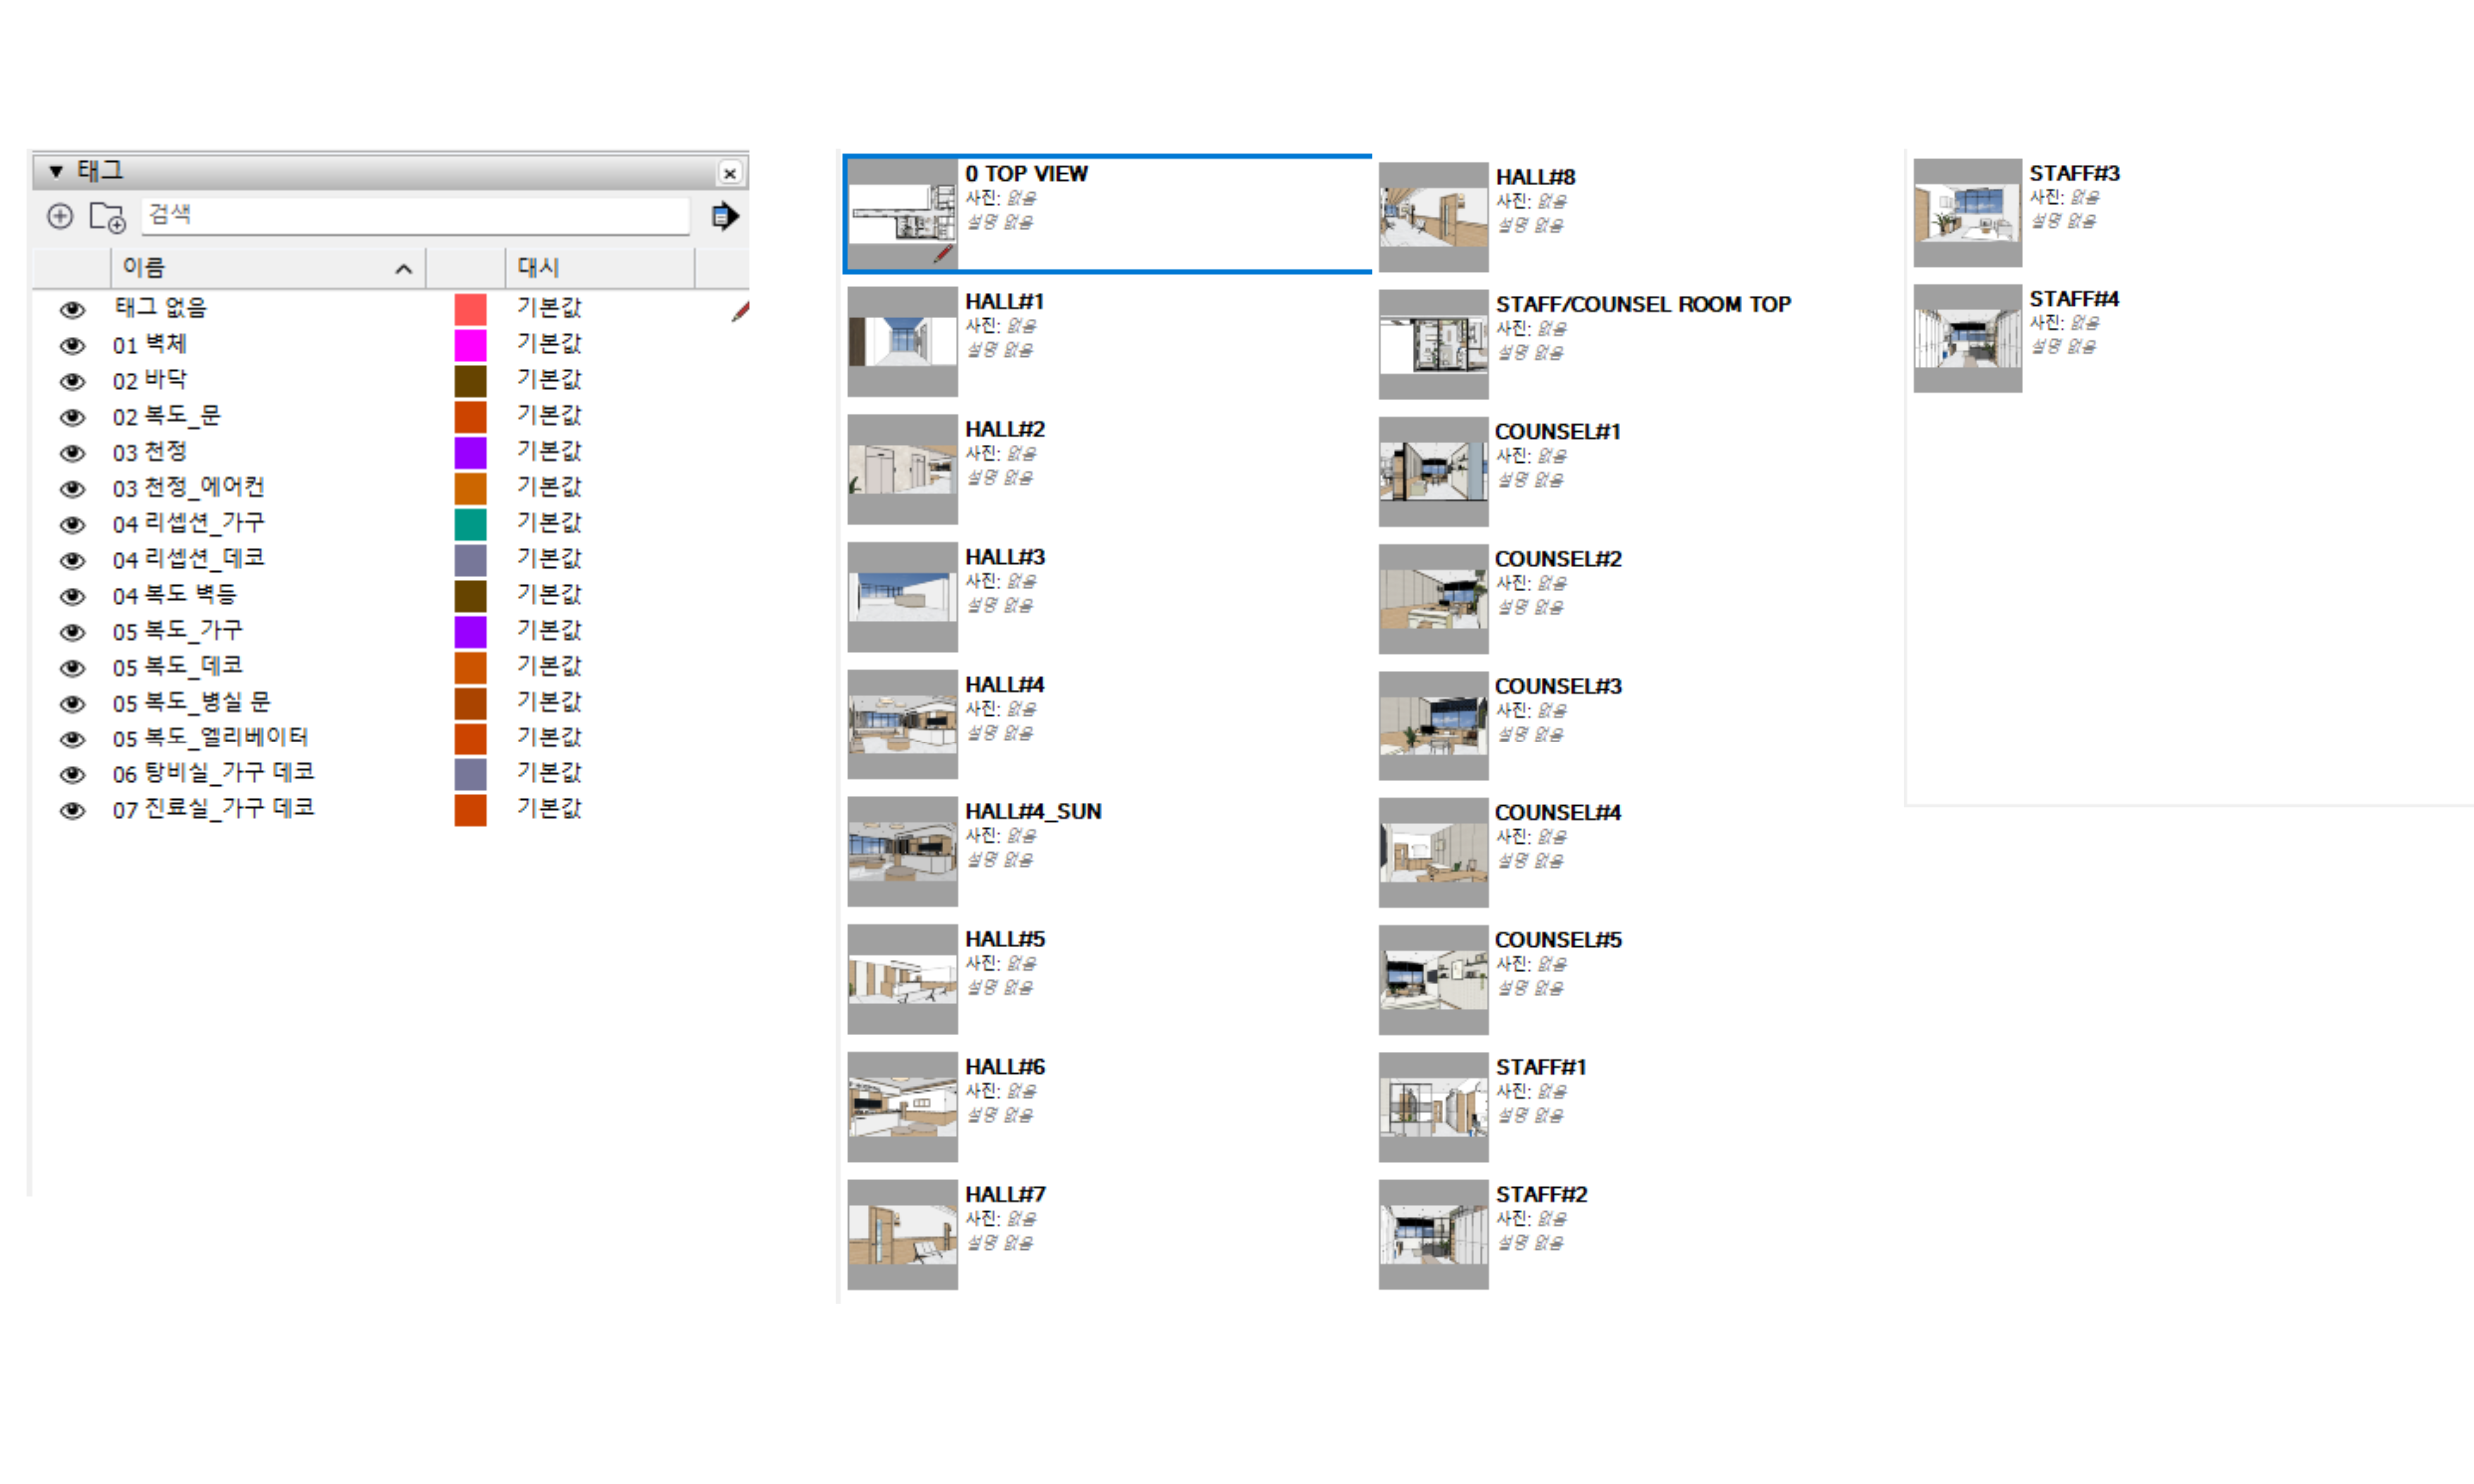Select the COUNSEL#5 scene thumbnail
2474x1484 pixels.
pyautogui.click(x=1434, y=980)
